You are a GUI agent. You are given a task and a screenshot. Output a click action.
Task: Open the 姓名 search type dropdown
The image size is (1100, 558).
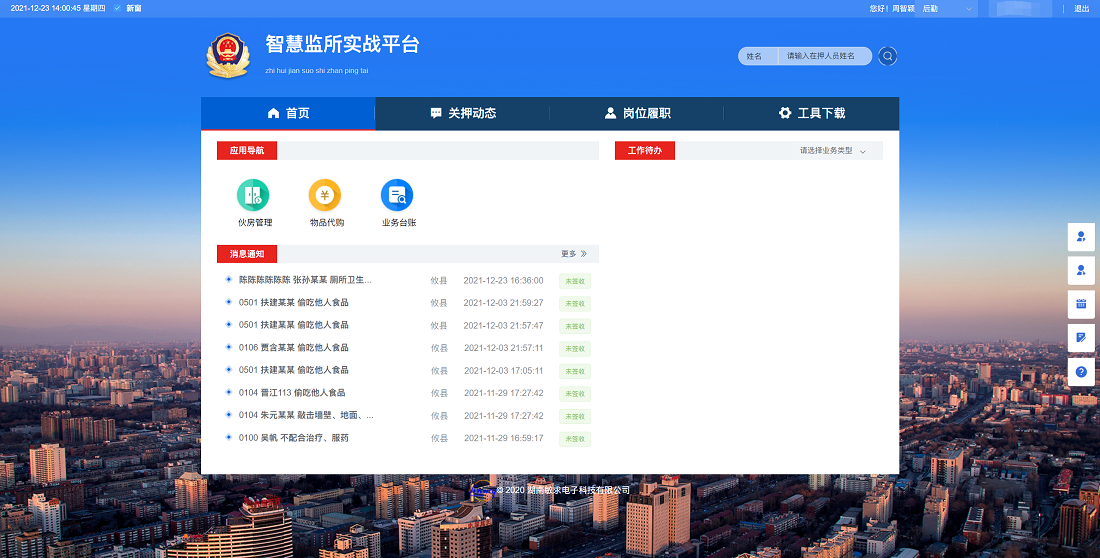pos(756,56)
